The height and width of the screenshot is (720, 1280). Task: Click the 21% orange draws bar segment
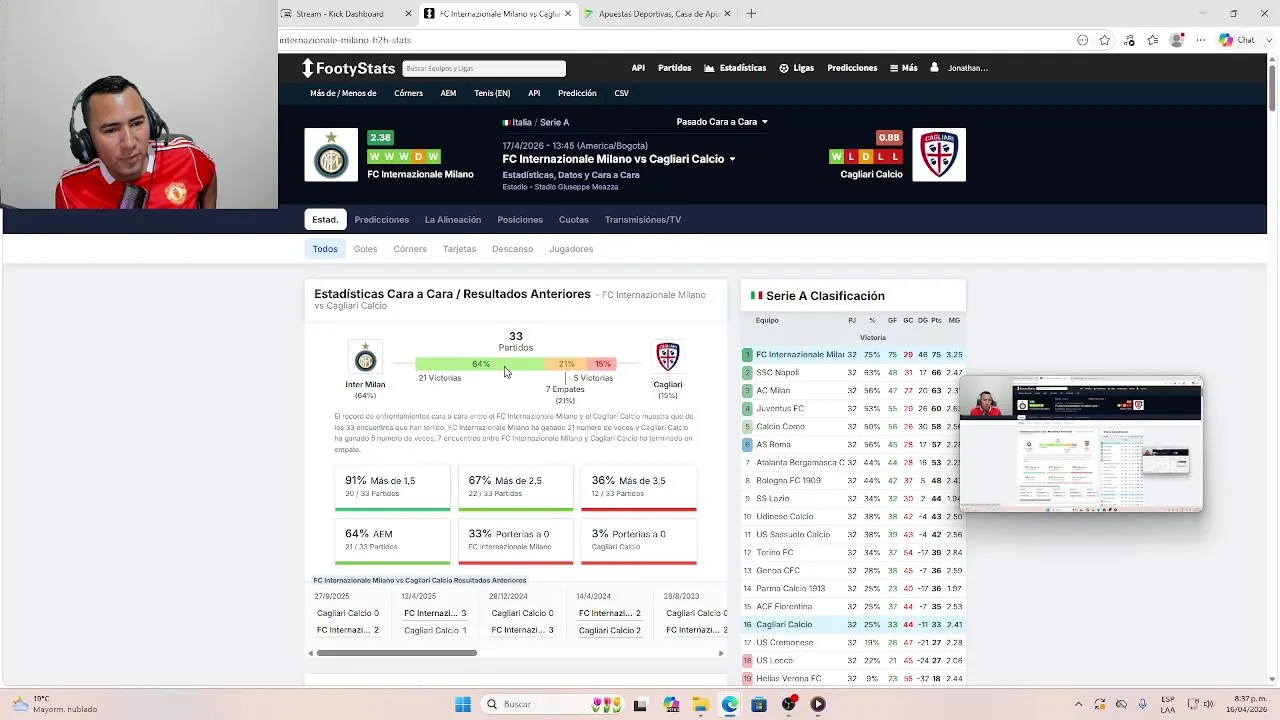[566, 364]
